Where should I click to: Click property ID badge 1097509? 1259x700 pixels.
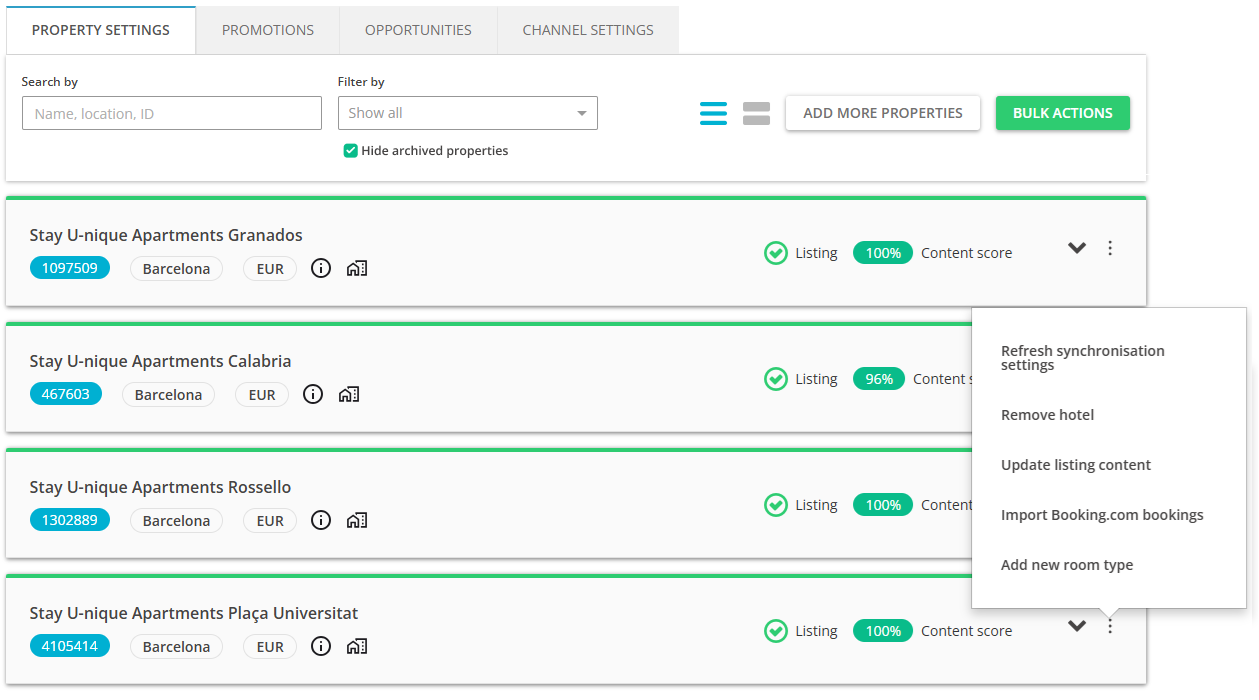coord(70,269)
